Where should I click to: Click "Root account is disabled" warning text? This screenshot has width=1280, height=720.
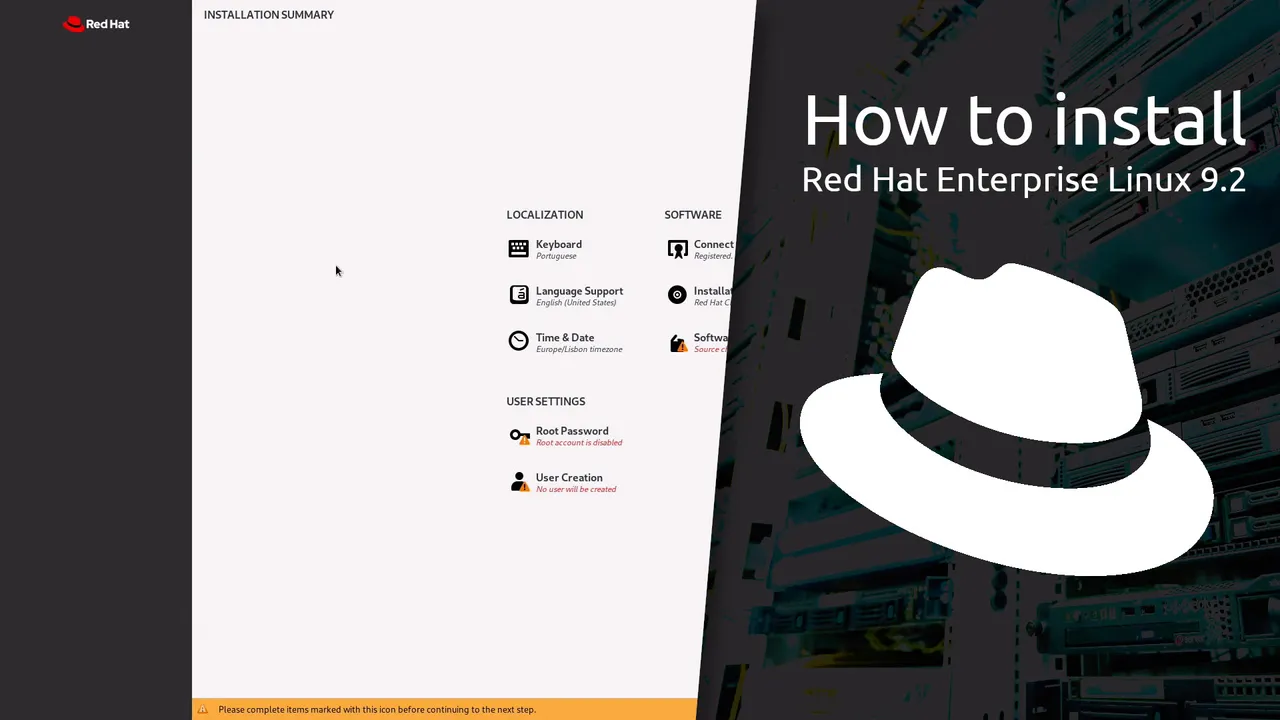tap(579, 442)
